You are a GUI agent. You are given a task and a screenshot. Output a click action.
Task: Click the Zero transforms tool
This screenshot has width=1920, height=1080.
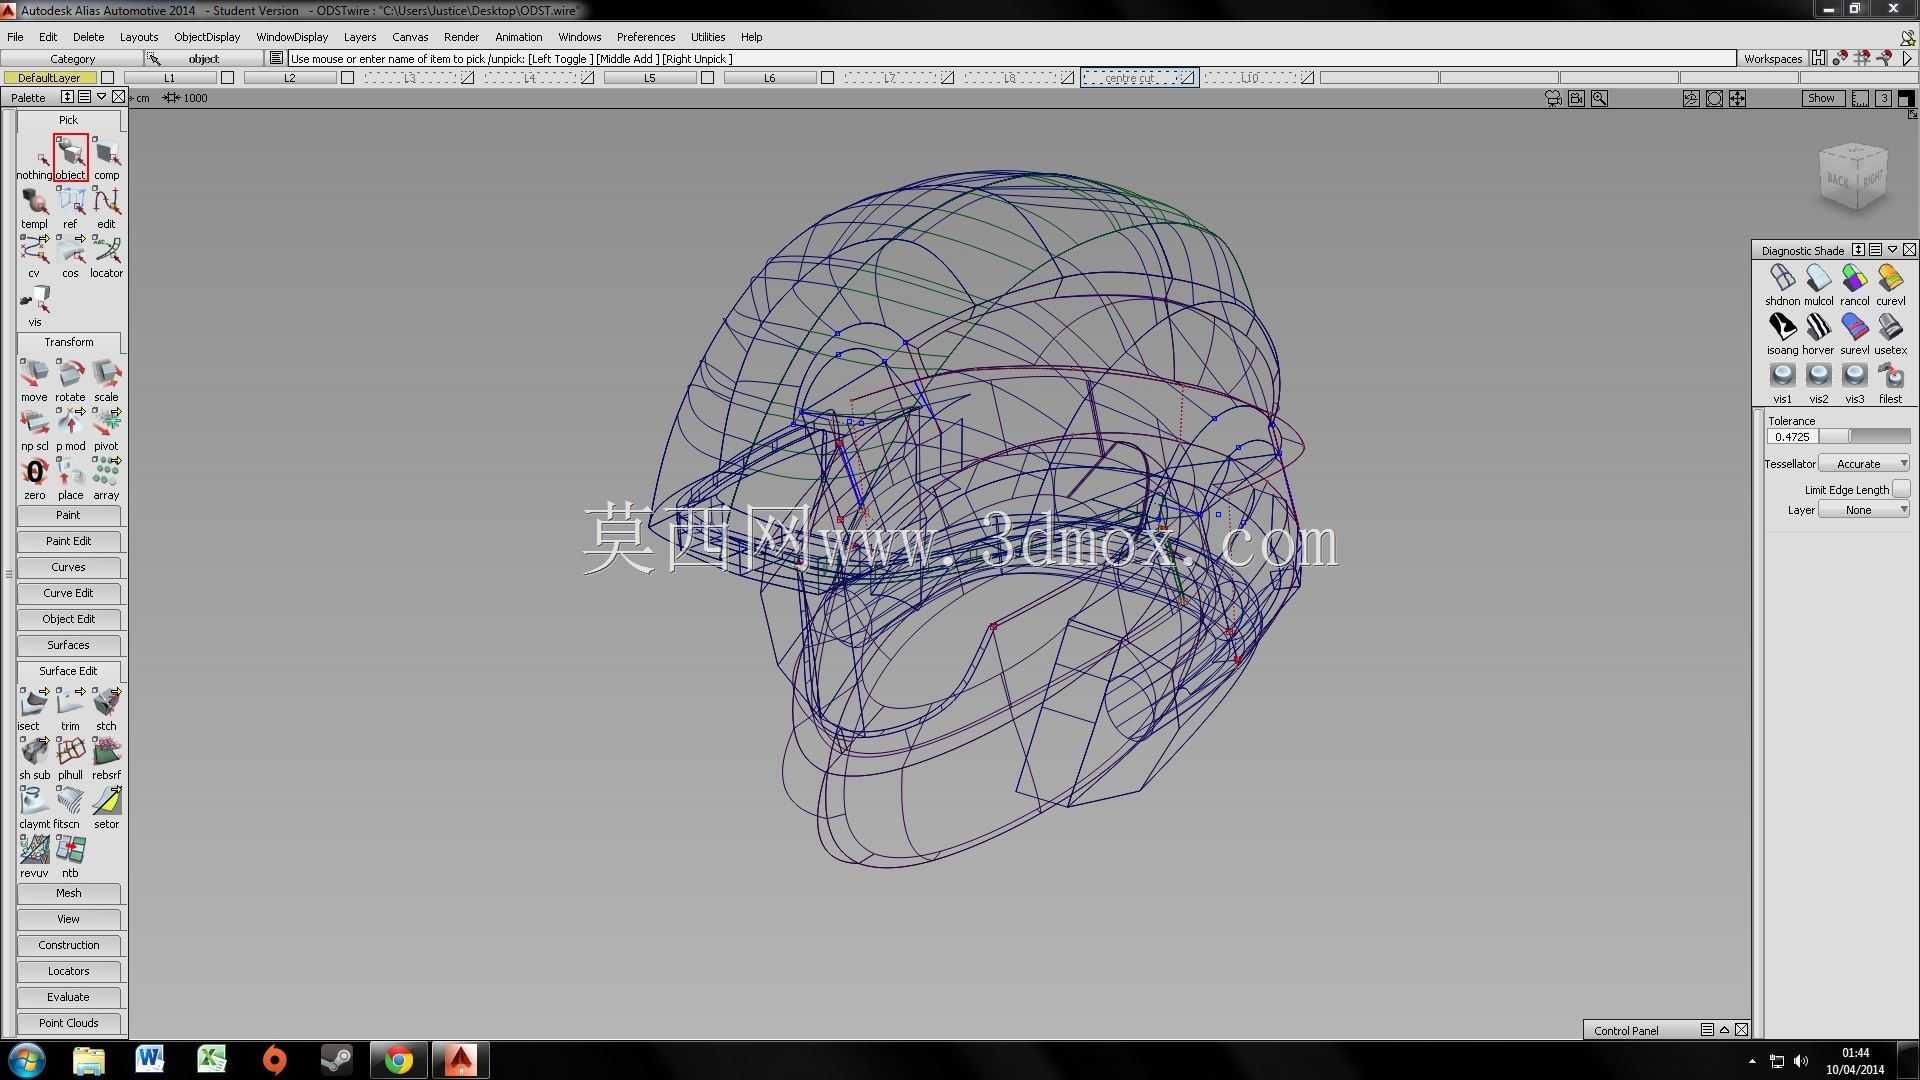tap(34, 478)
